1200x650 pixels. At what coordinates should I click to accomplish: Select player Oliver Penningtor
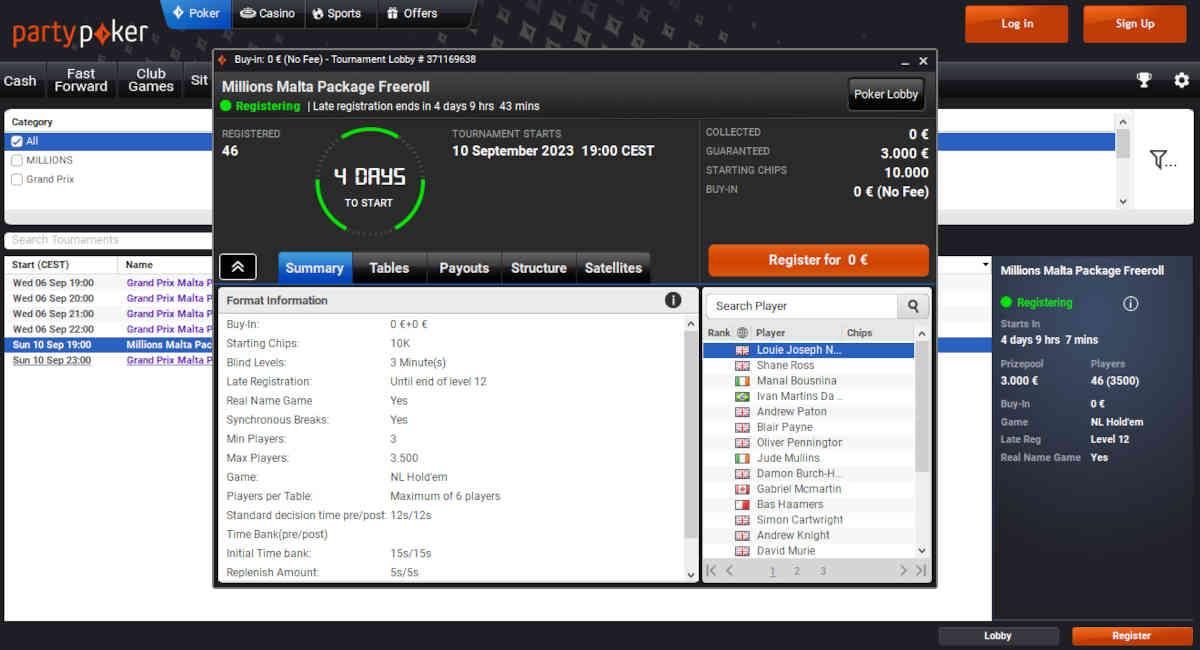coord(808,443)
